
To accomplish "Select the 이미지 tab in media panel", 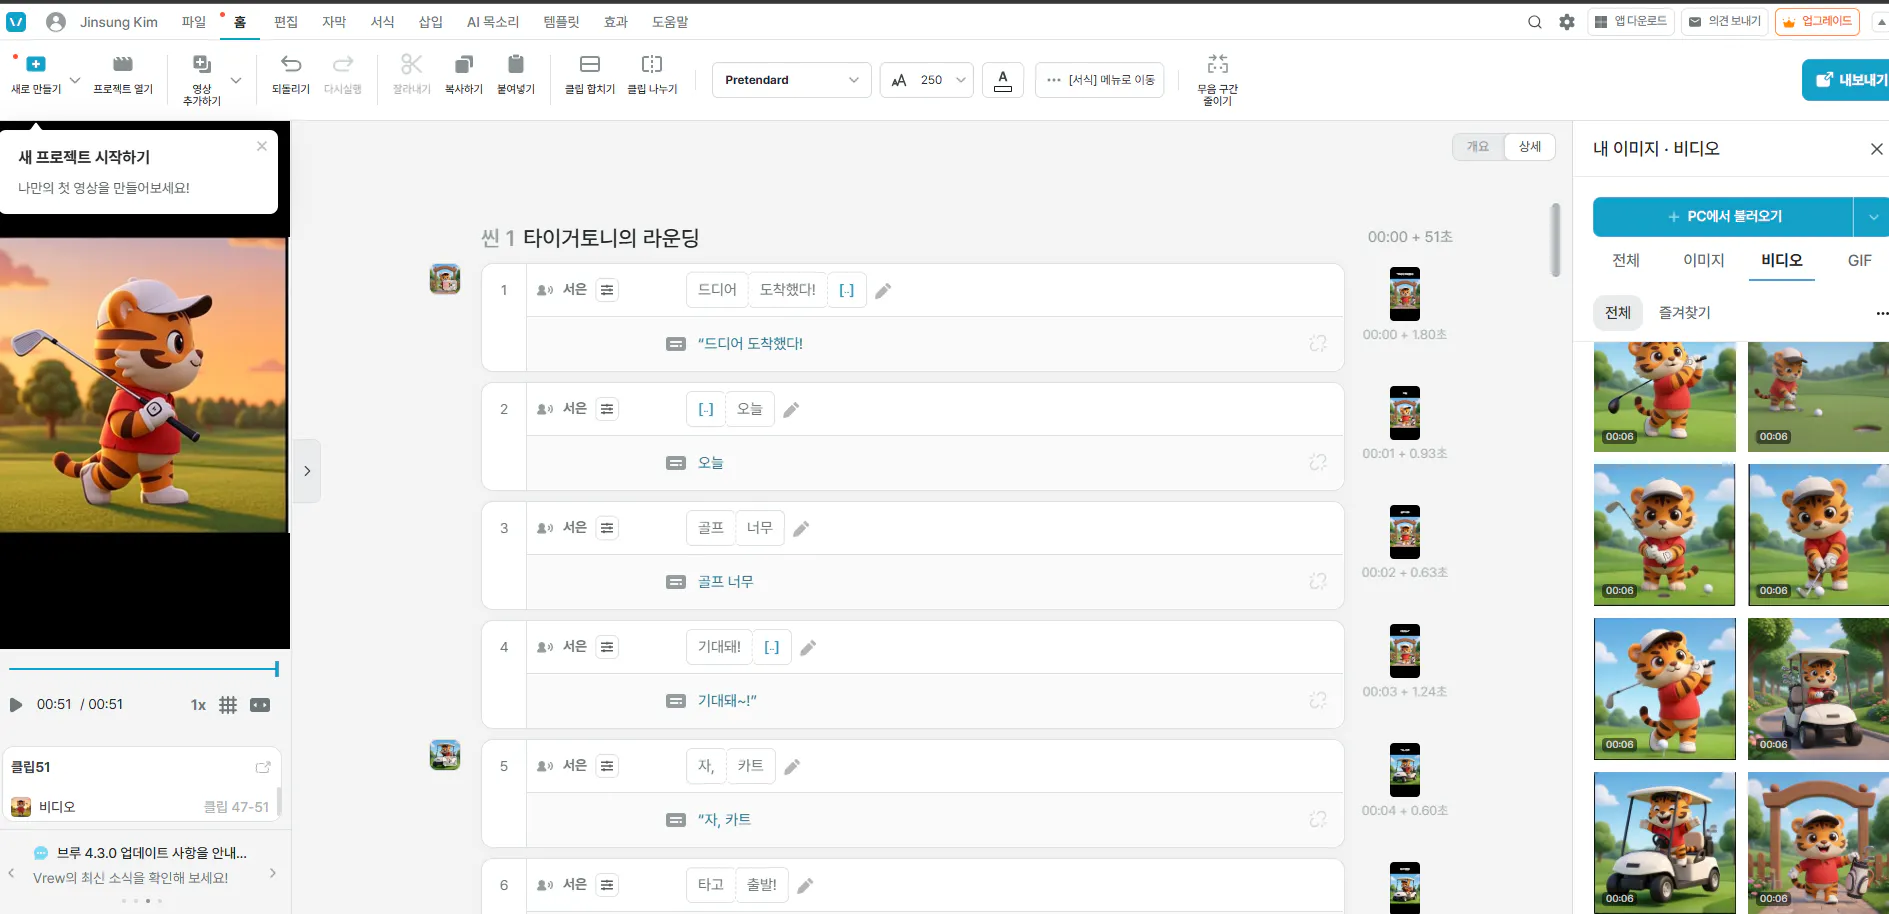I will pyautogui.click(x=1704, y=260).
